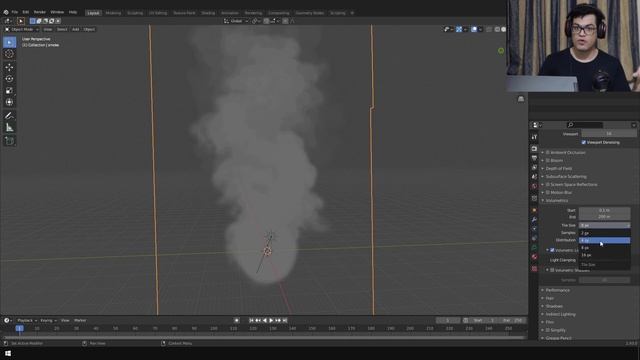The image size is (640, 360).
Task: Select the Add Cube tool
Action: point(9,141)
